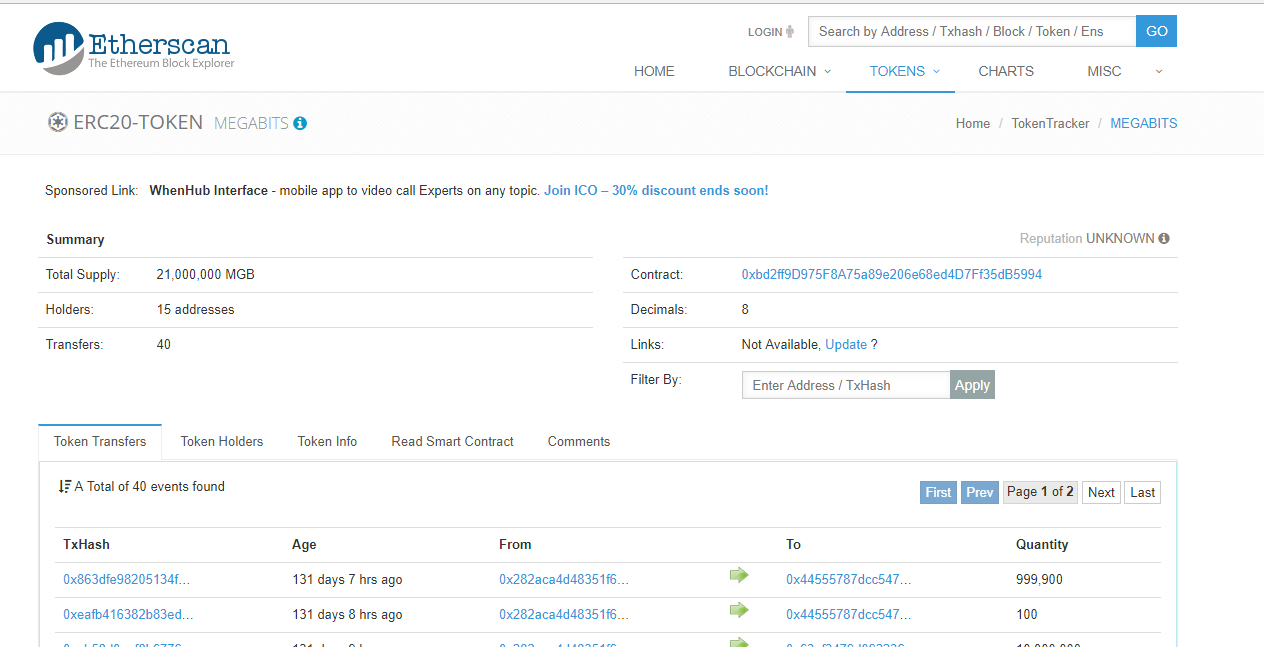Go to the First page

tap(938, 492)
